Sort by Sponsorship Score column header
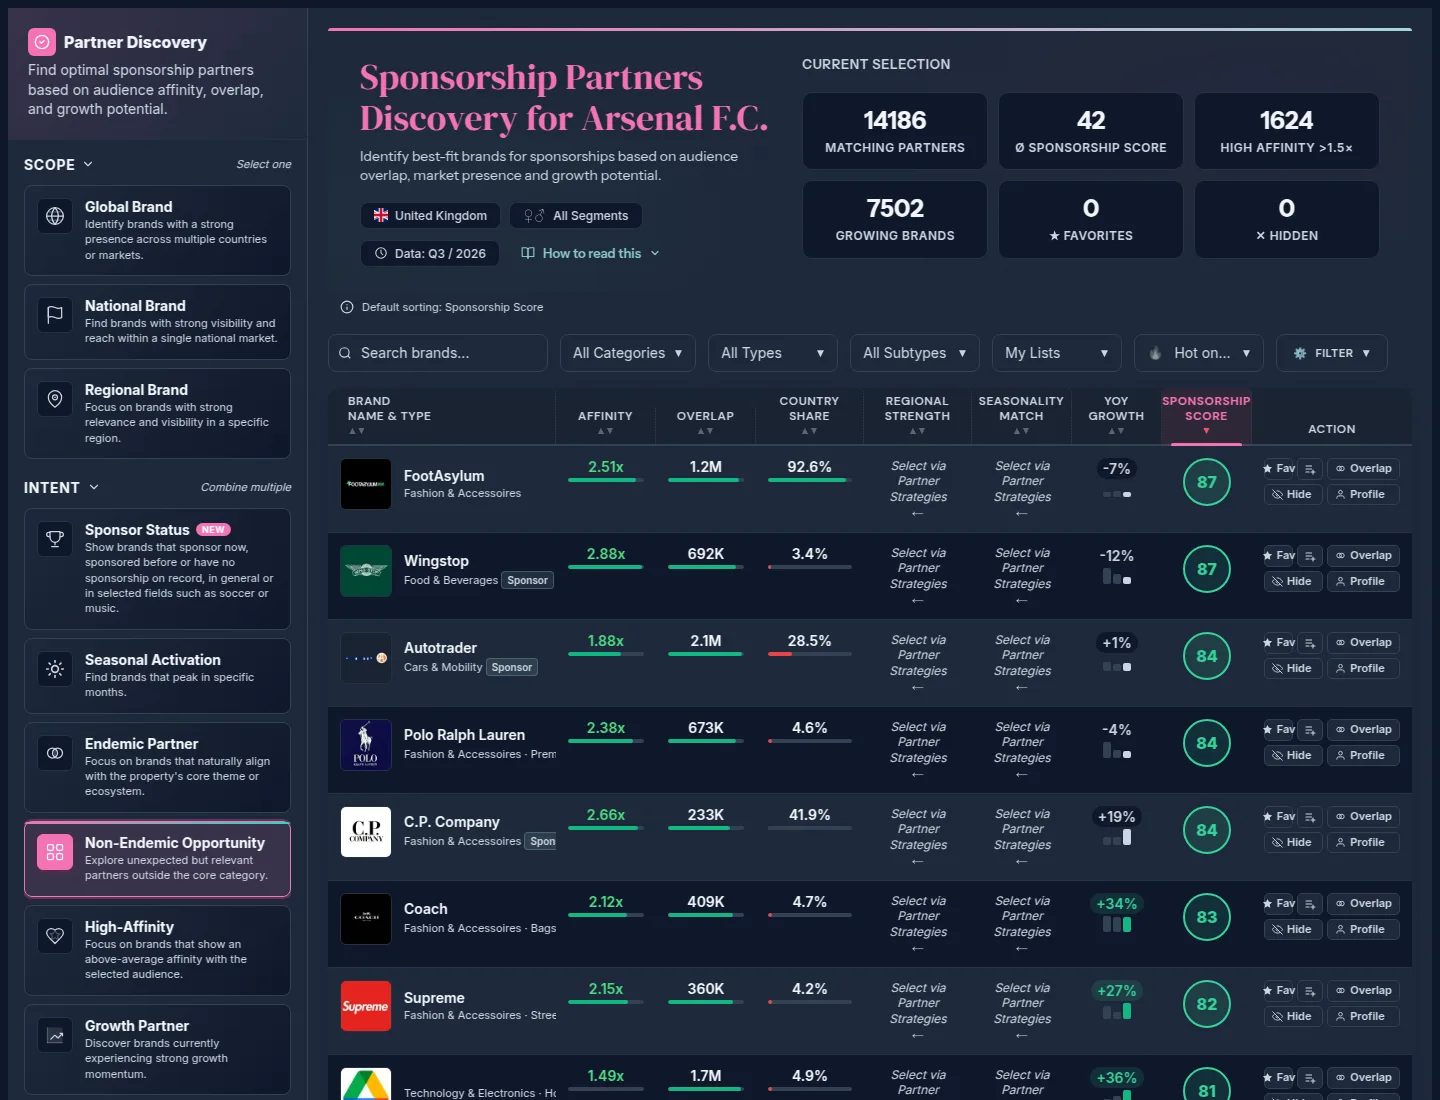 pyautogui.click(x=1206, y=416)
